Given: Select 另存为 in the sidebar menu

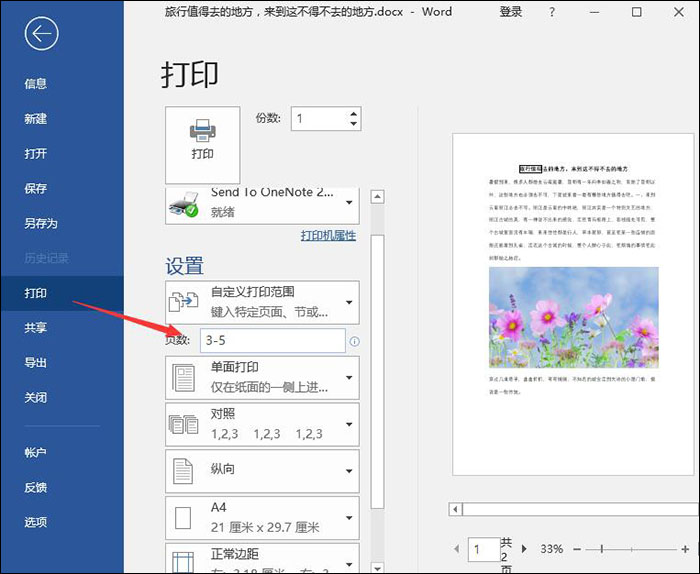Looking at the screenshot, I should (41, 223).
